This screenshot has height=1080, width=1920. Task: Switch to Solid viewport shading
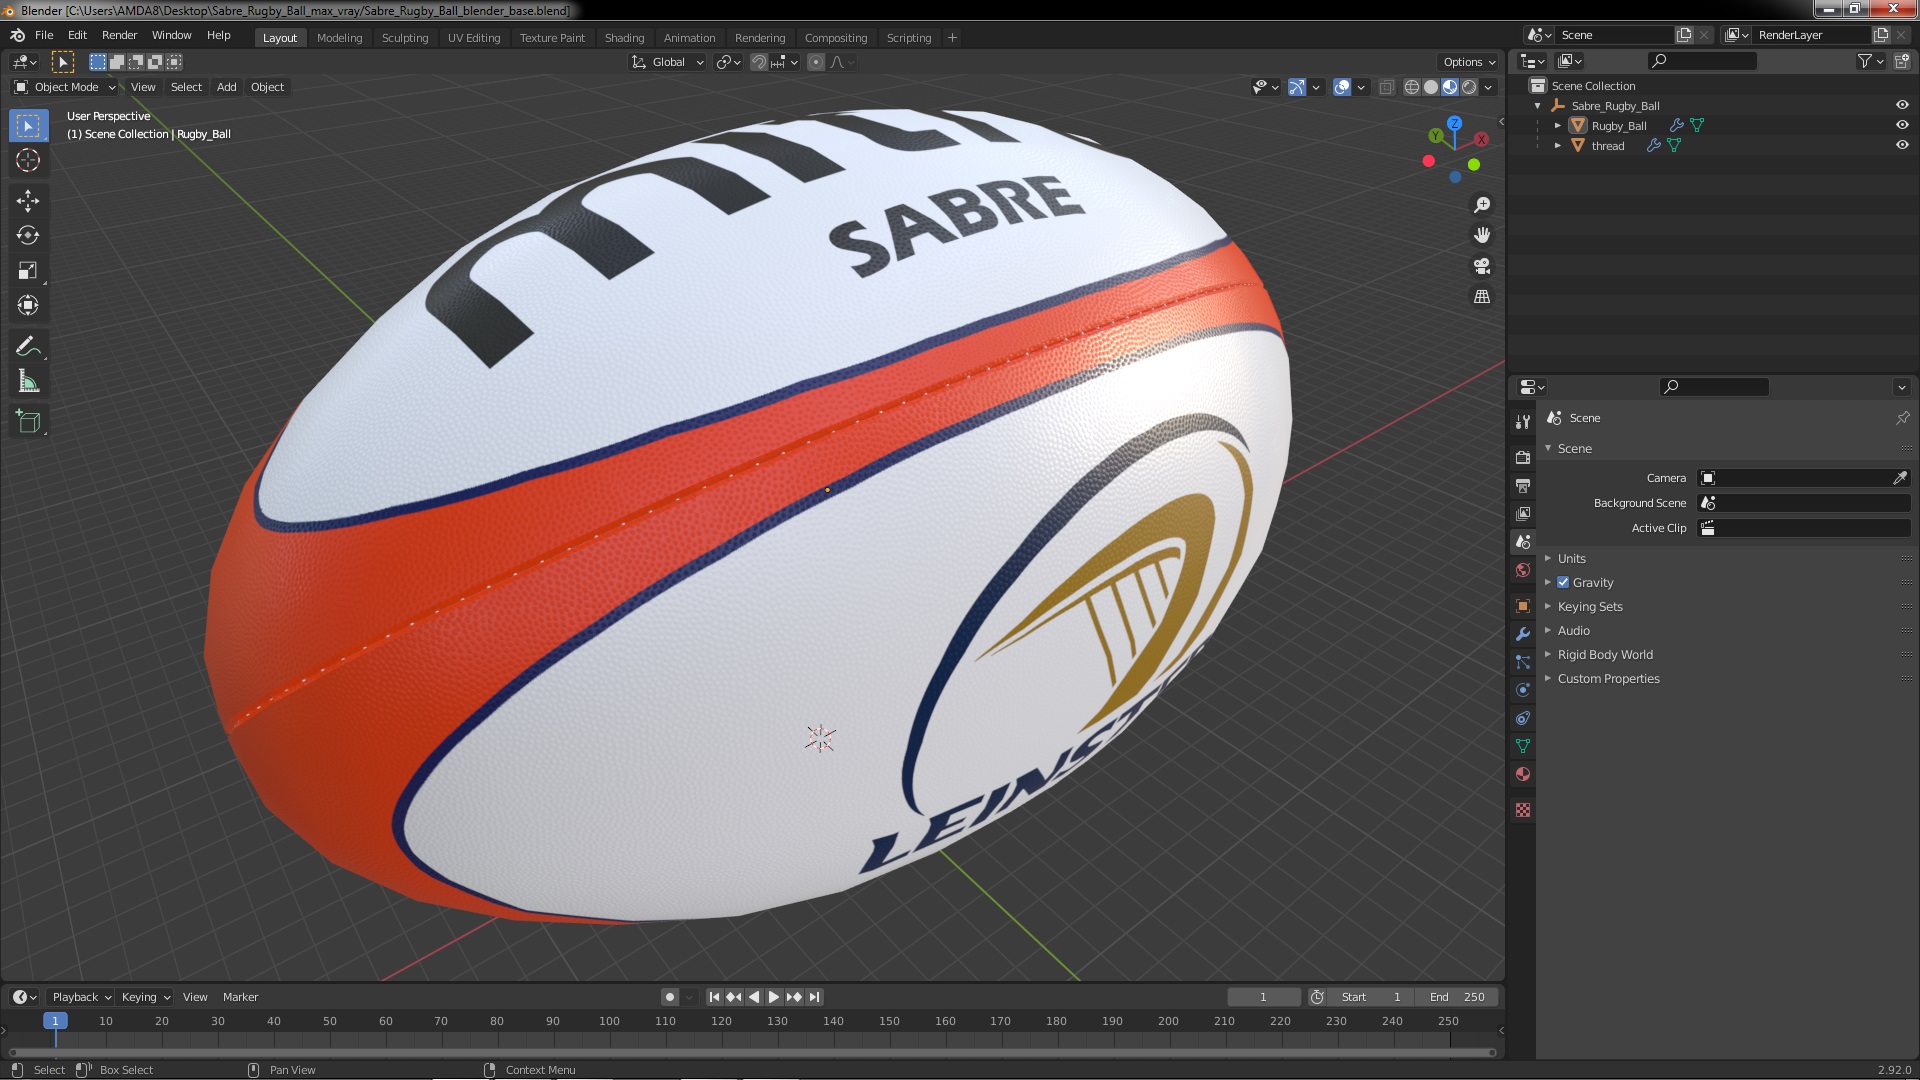coord(1431,87)
